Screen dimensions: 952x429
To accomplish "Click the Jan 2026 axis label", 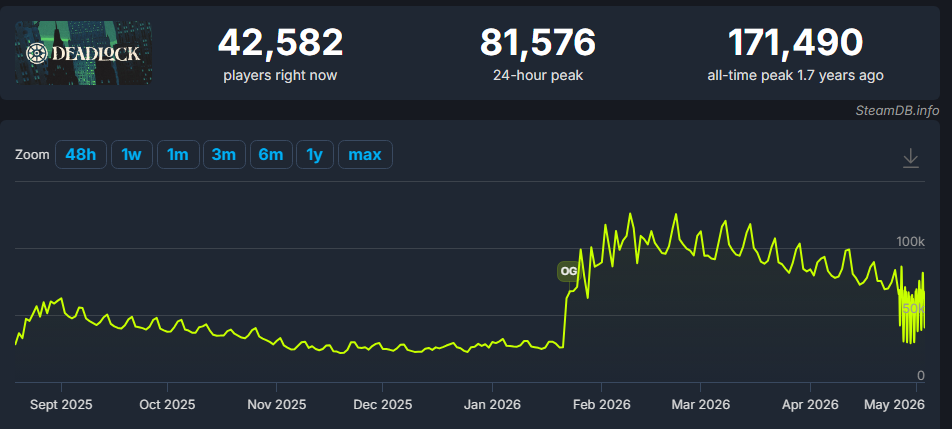I will pyautogui.click(x=492, y=404).
